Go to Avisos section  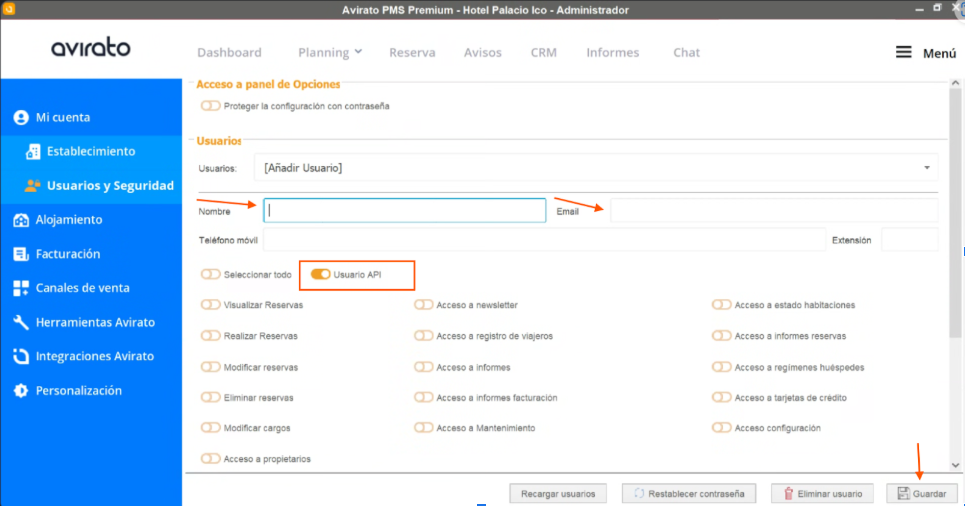coord(482,52)
